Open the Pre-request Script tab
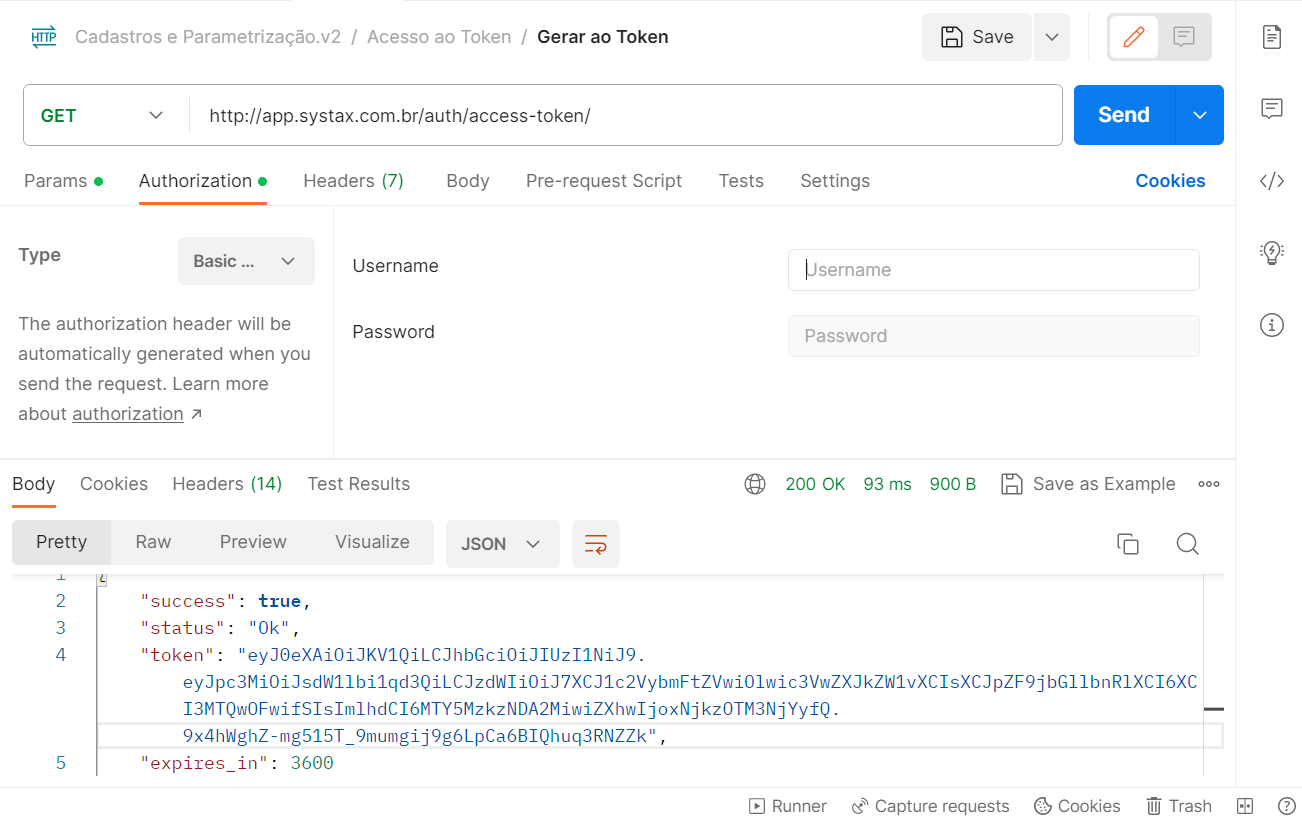The image size is (1302, 820). coord(604,181)
